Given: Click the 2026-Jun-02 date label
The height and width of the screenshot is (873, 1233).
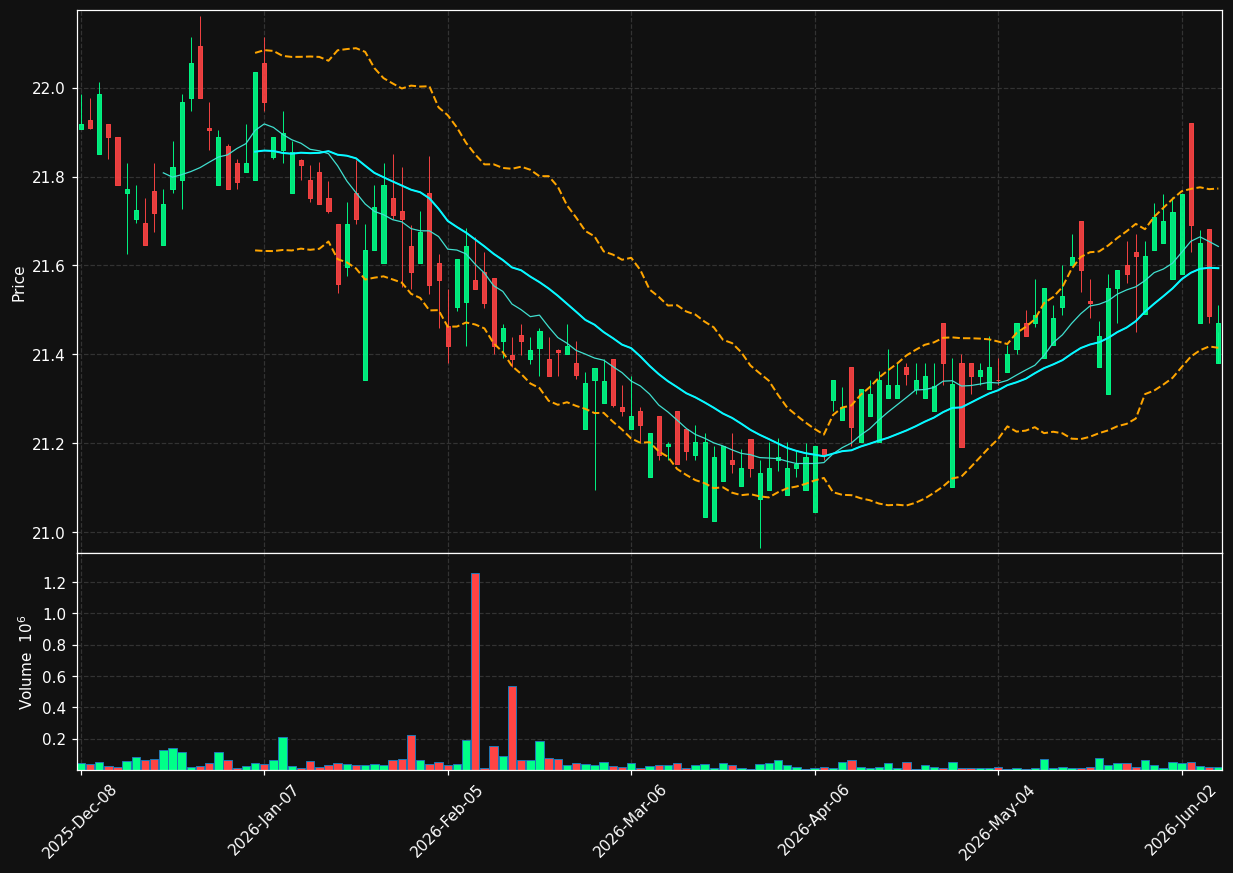Looking at the screenshot, I should [1182, 821].
